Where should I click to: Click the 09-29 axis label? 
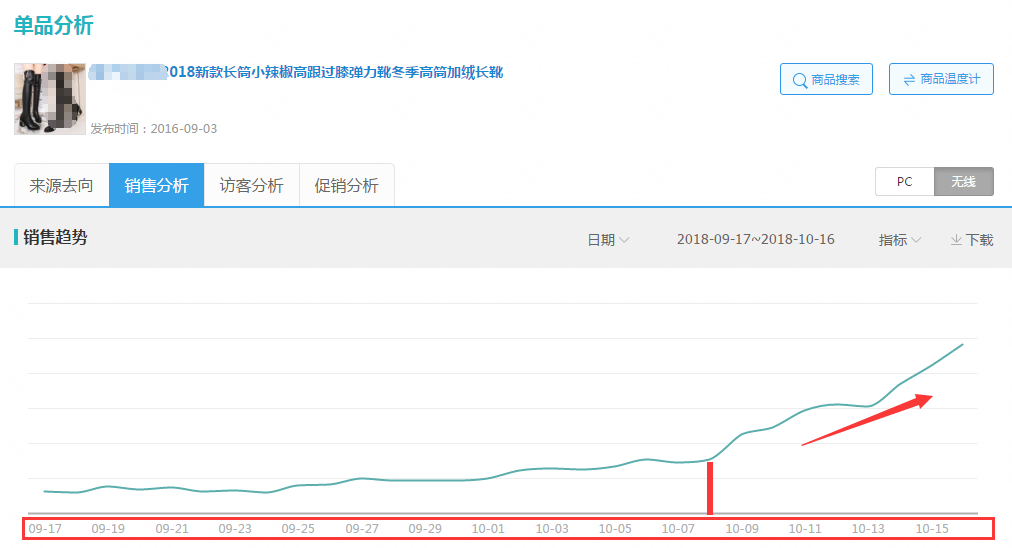[x=425, y=529]
